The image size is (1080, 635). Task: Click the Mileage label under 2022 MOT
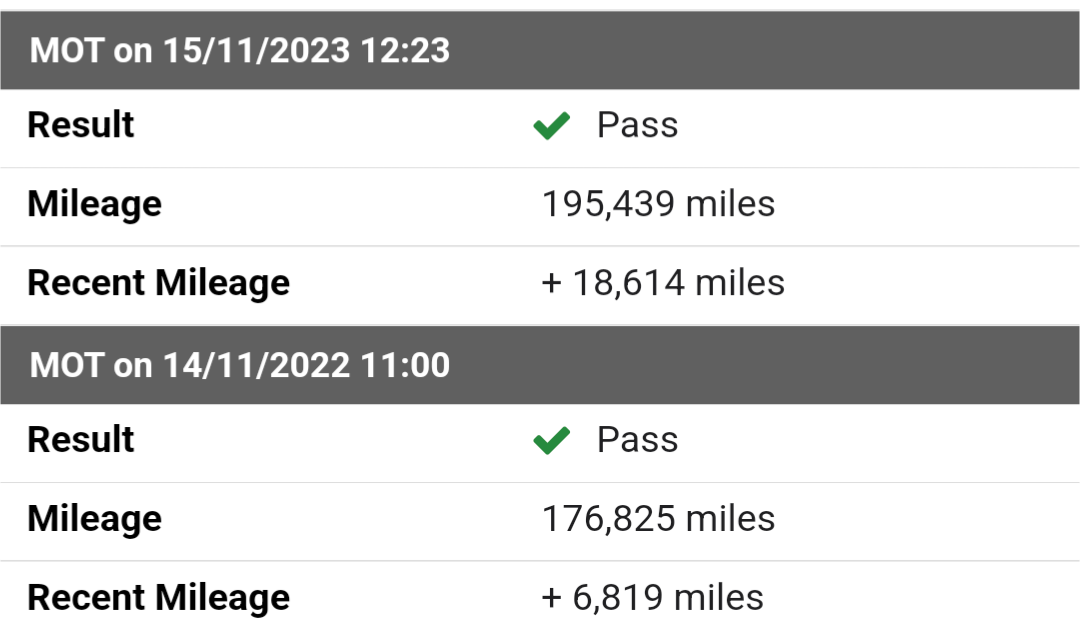coord(94,519)
